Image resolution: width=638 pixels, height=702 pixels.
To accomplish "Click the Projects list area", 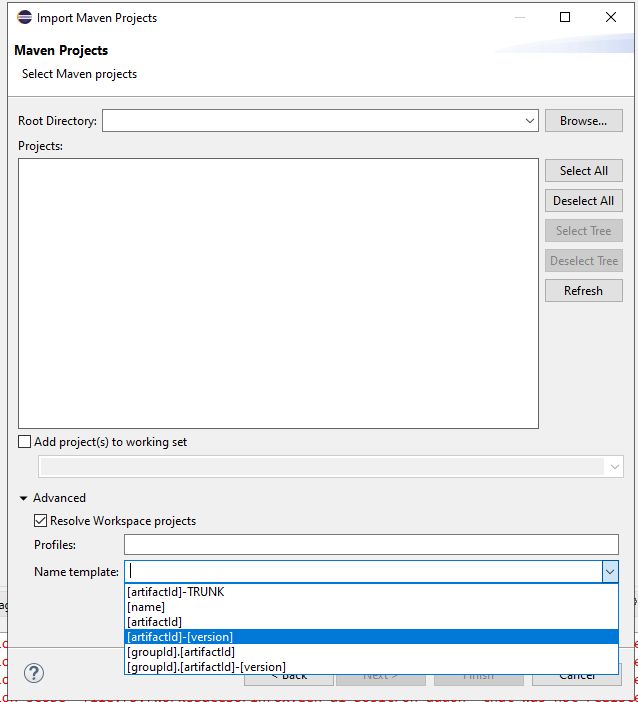I will pyautogui.click(x=278, y=293).
